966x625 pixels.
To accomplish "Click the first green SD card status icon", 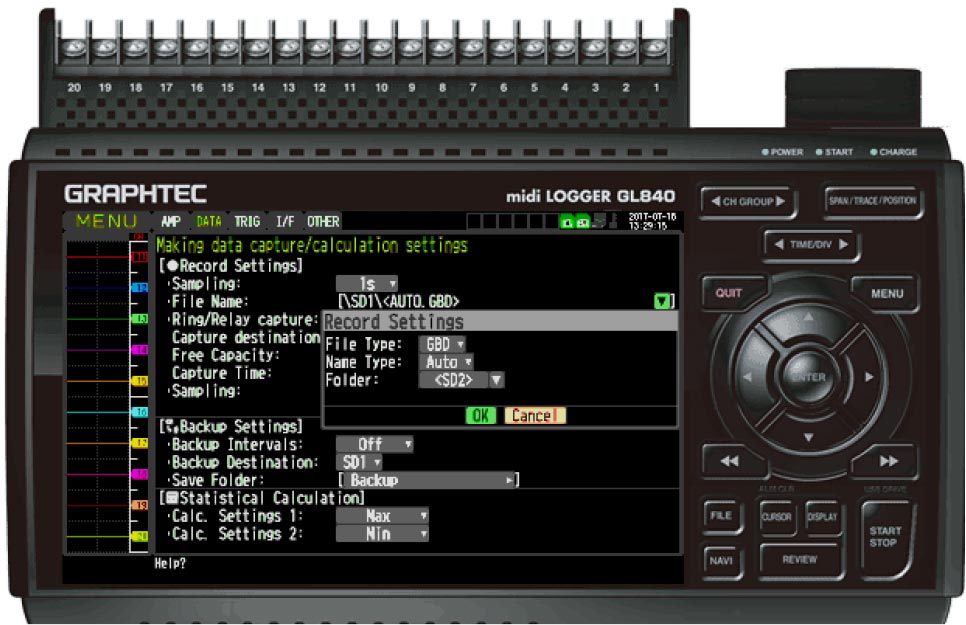I will click(567, 222).
